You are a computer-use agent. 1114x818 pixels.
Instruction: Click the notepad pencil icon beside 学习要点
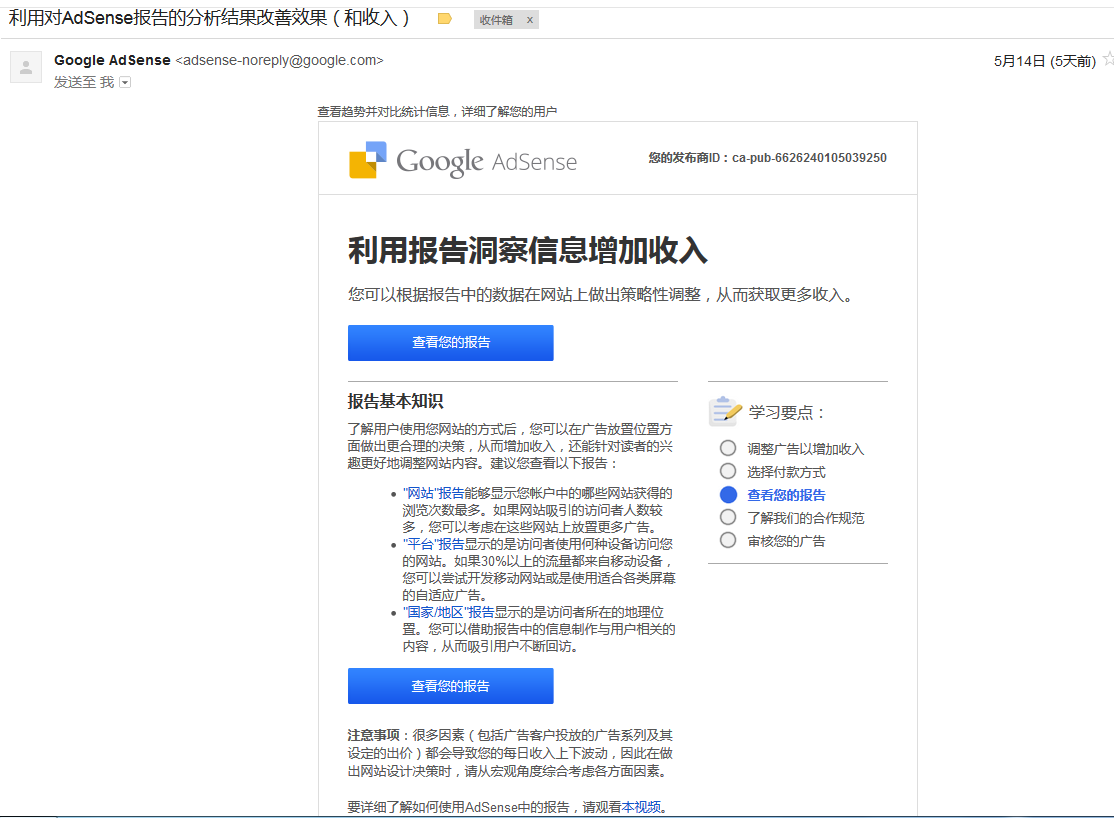[x=725, y=411]
